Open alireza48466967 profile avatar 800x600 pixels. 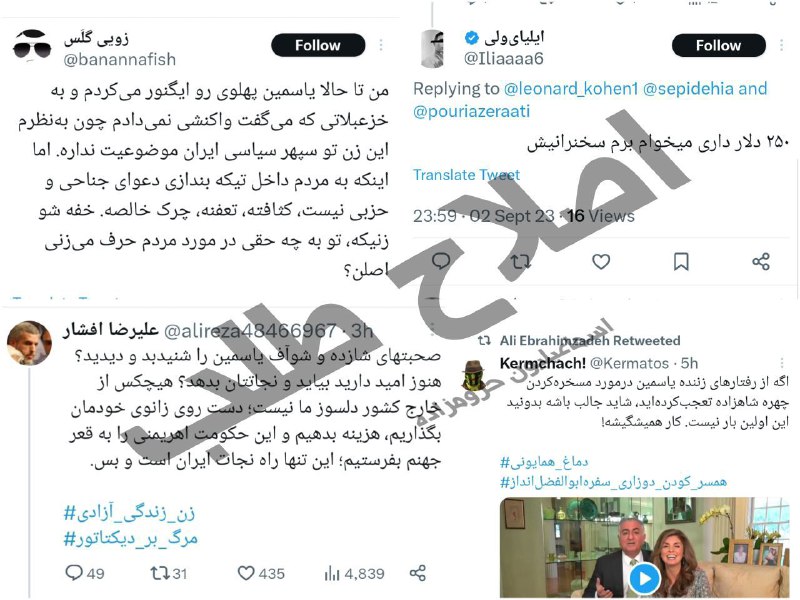point(29,343)
